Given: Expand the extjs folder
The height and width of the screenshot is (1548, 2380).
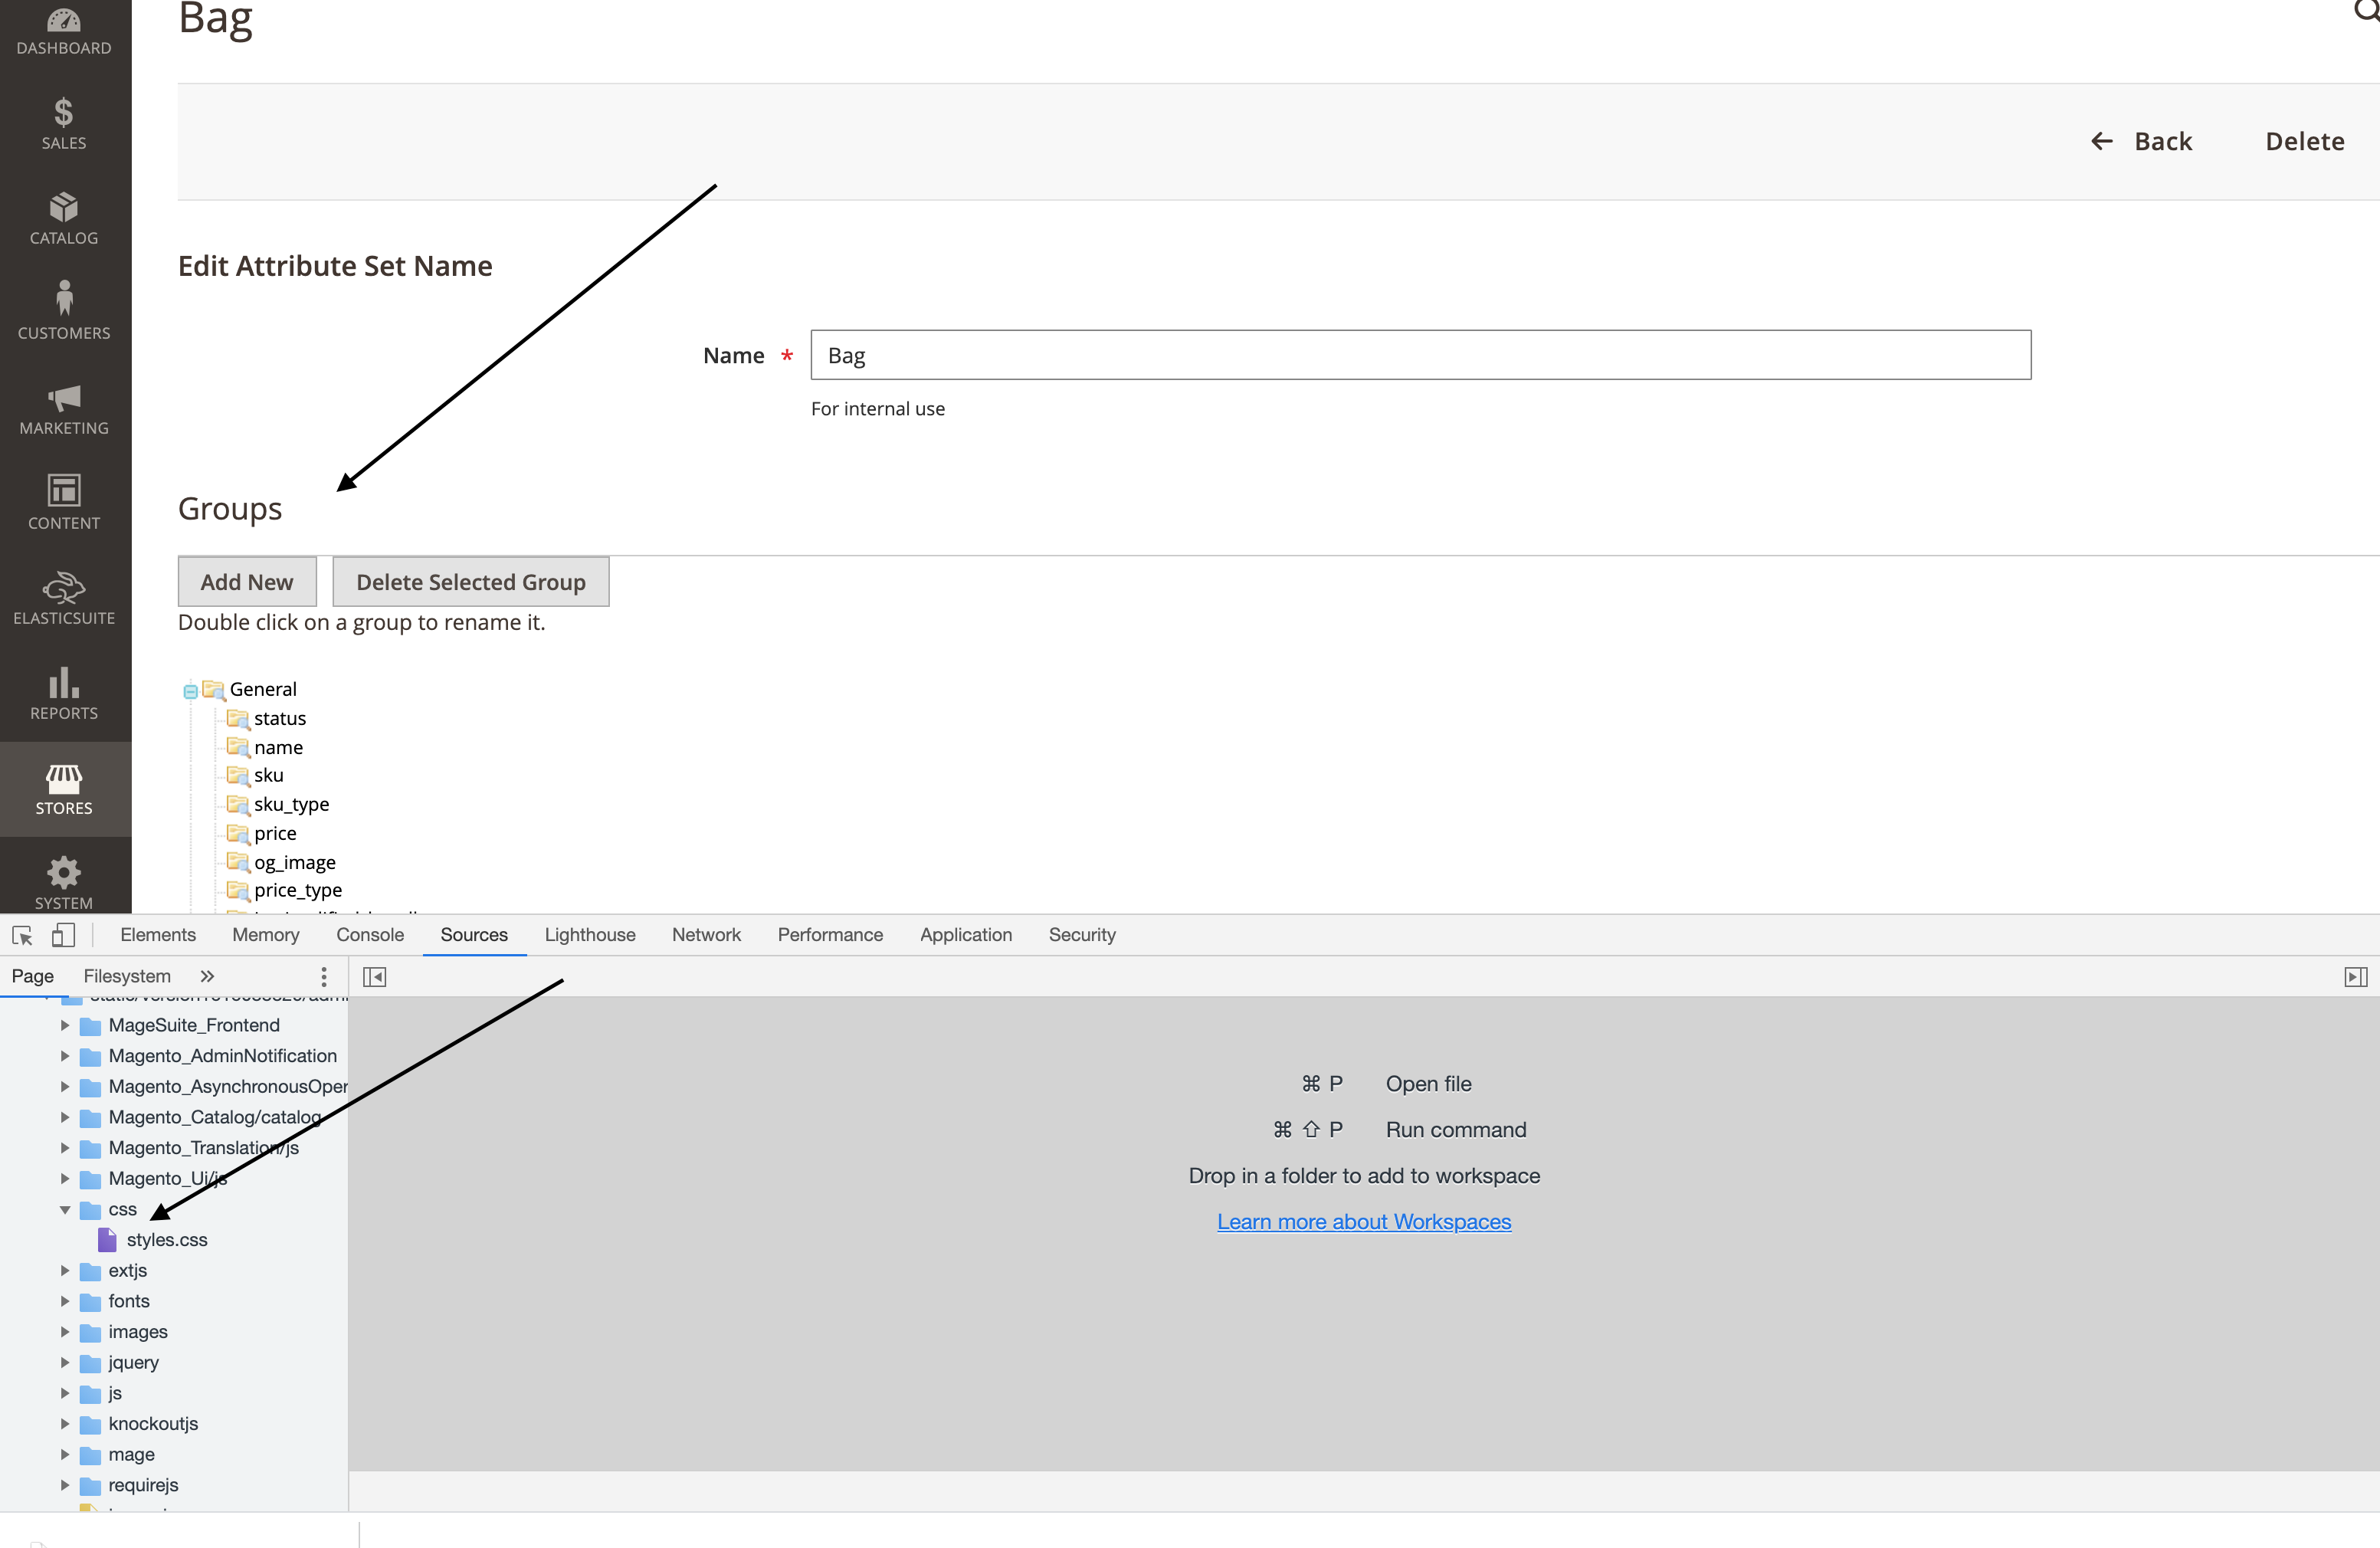Looking at the screenshot, I should (66, 1270).
